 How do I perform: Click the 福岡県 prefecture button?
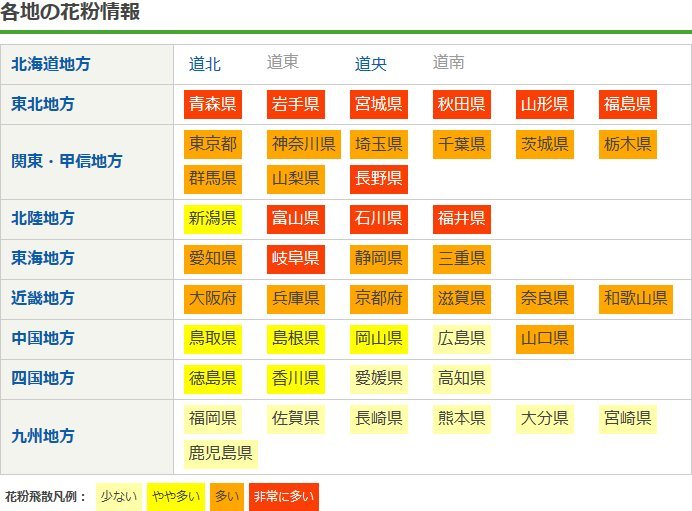[x=212, y=419]
